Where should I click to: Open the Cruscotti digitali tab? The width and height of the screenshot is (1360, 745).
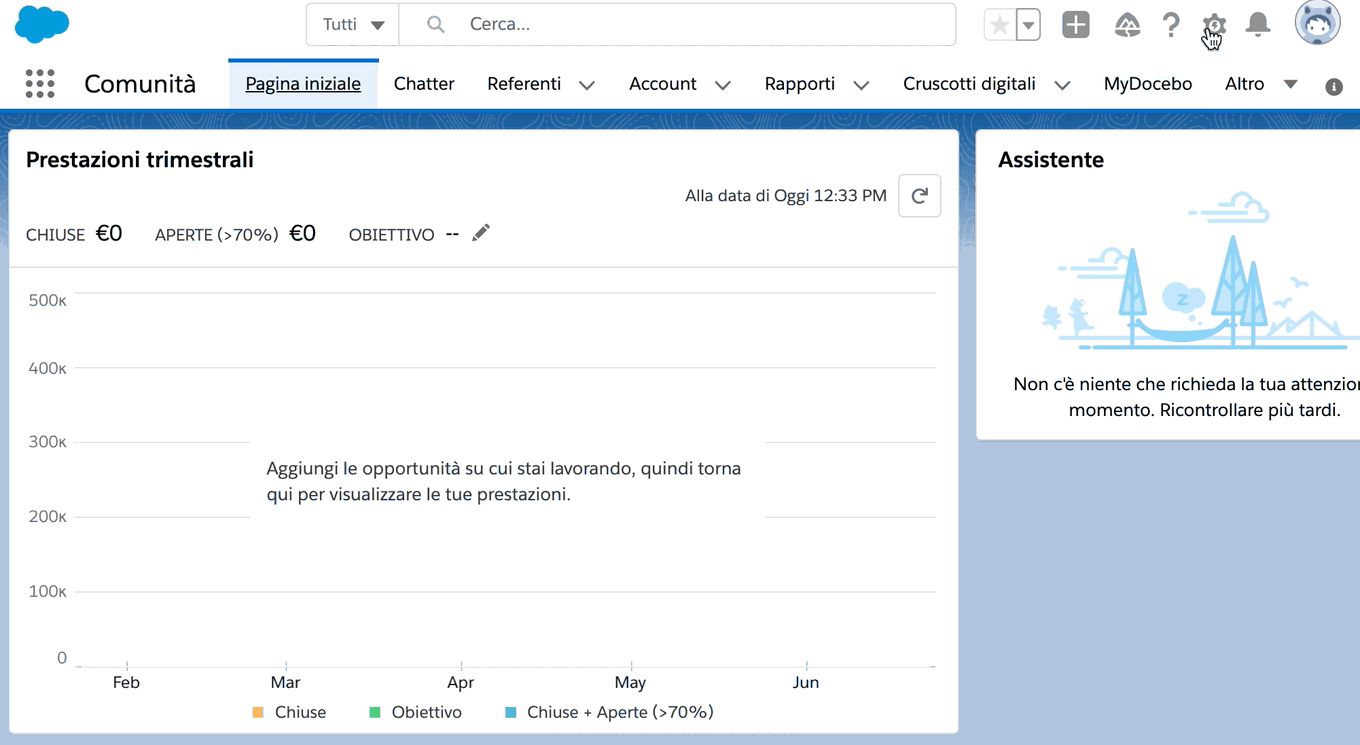click(969, 84)
